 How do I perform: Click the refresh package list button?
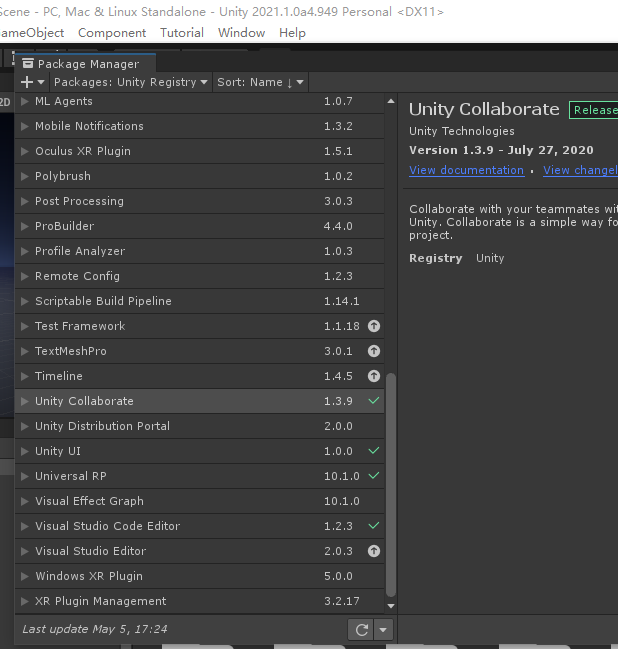pyautogui.click(x=361, y=629)
